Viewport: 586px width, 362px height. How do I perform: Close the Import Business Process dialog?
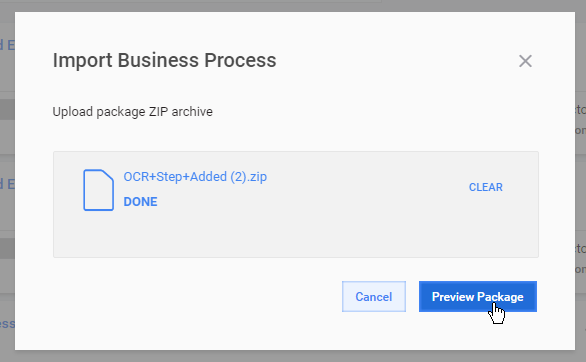(525, 61)
